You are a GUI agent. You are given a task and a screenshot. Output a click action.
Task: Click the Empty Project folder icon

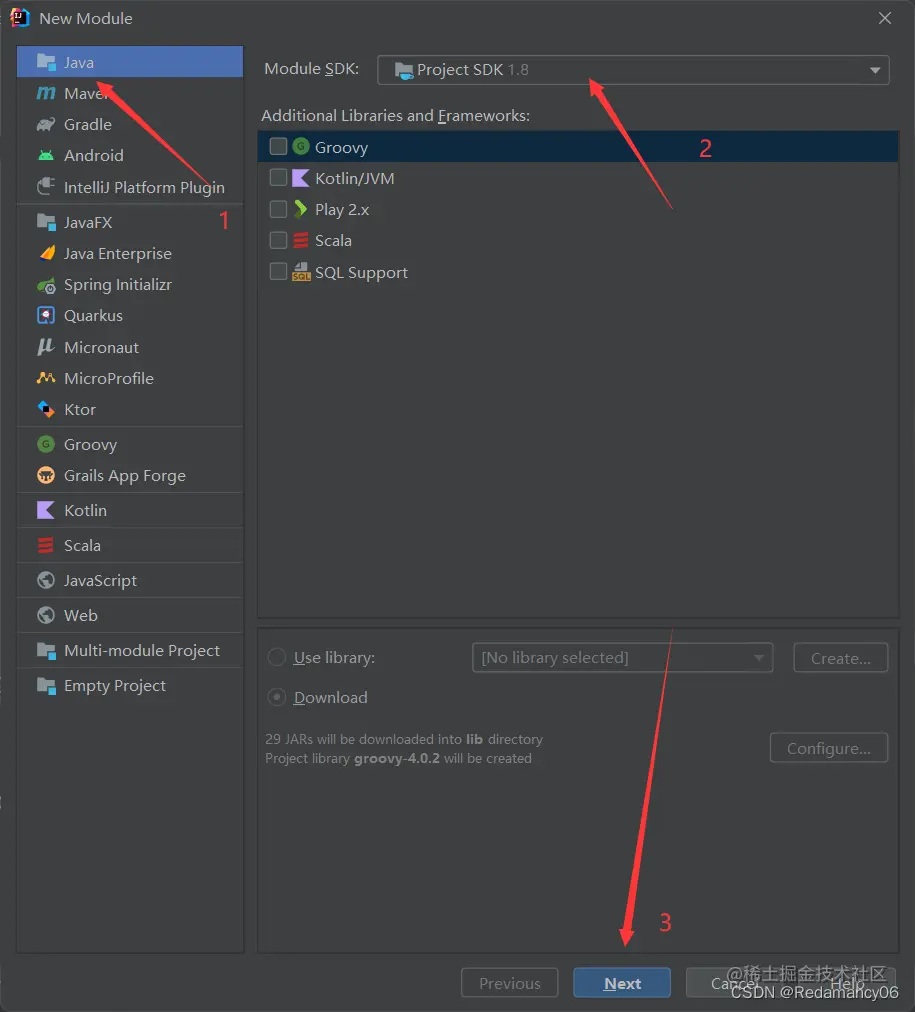tap(46, 685)
